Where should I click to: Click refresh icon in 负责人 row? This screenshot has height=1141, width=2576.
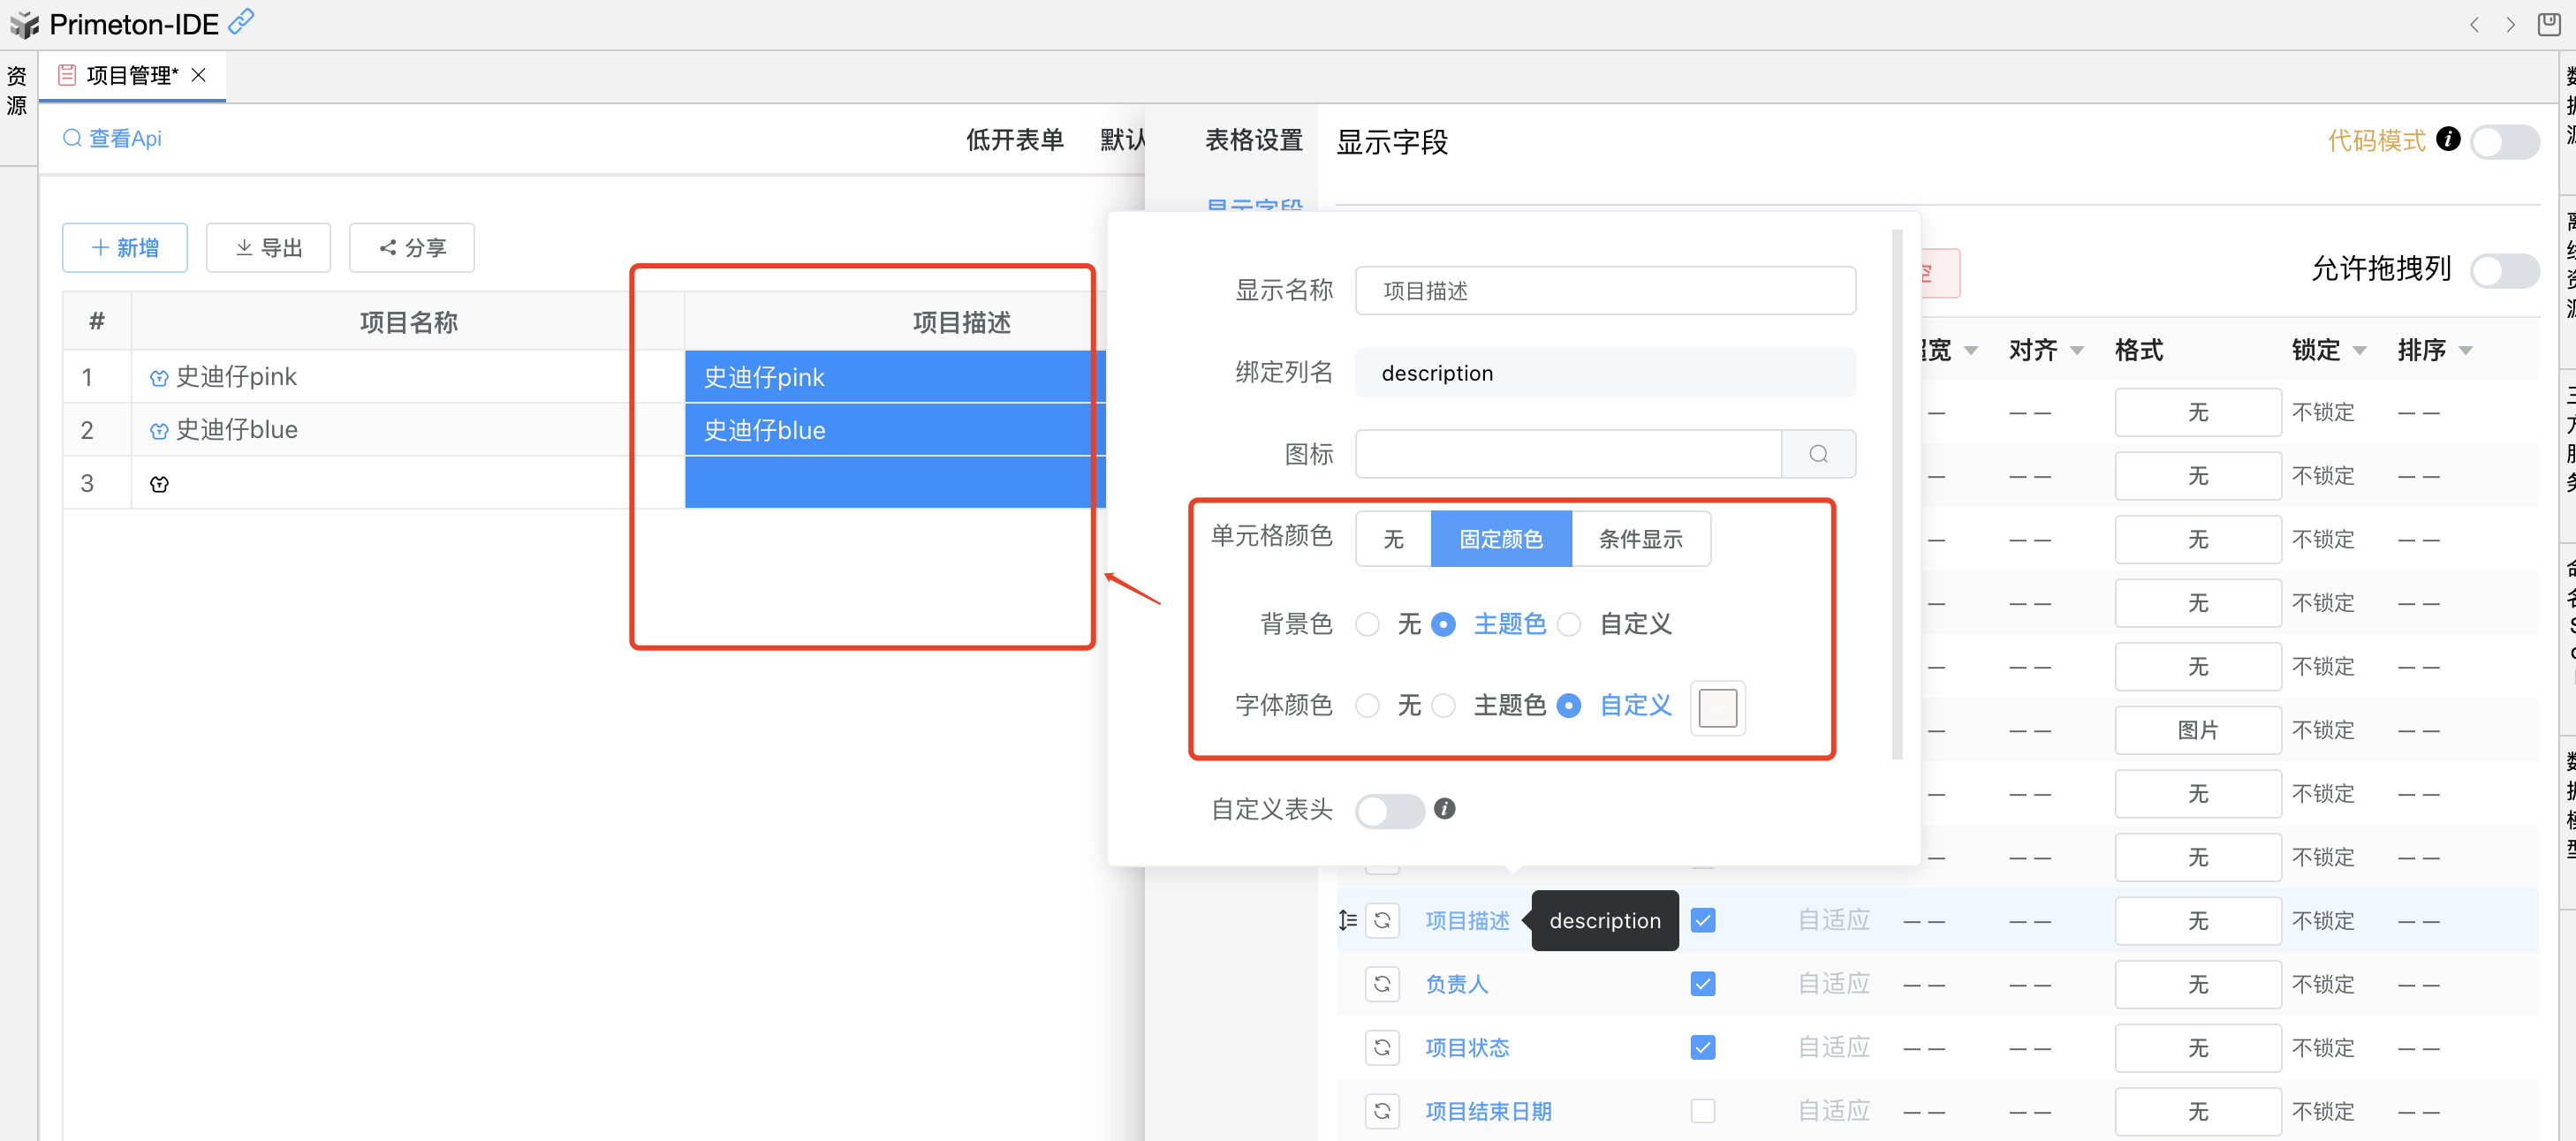coord(1382,984)
